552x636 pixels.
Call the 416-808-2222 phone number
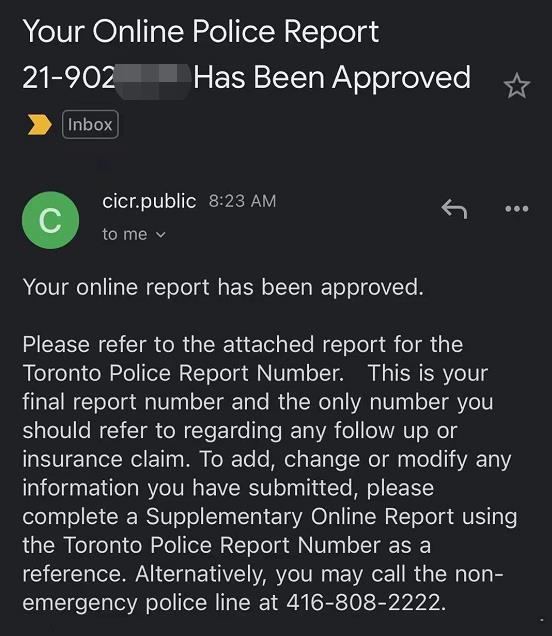coord(363,602)
